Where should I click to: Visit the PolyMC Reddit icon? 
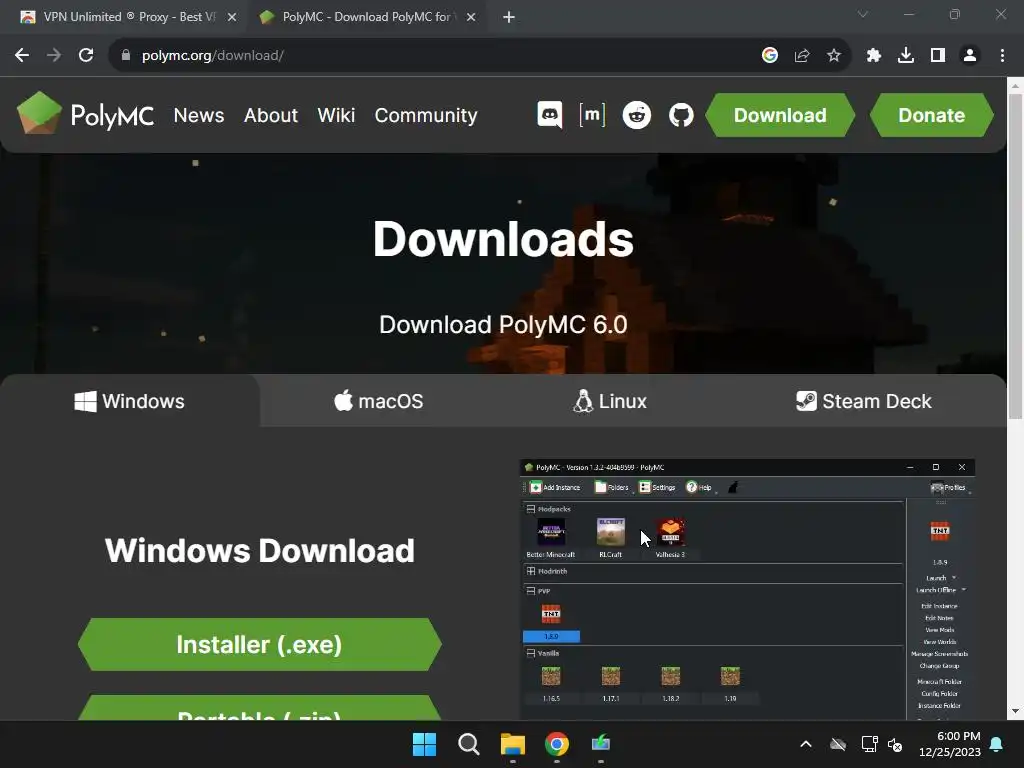point(637,115)
